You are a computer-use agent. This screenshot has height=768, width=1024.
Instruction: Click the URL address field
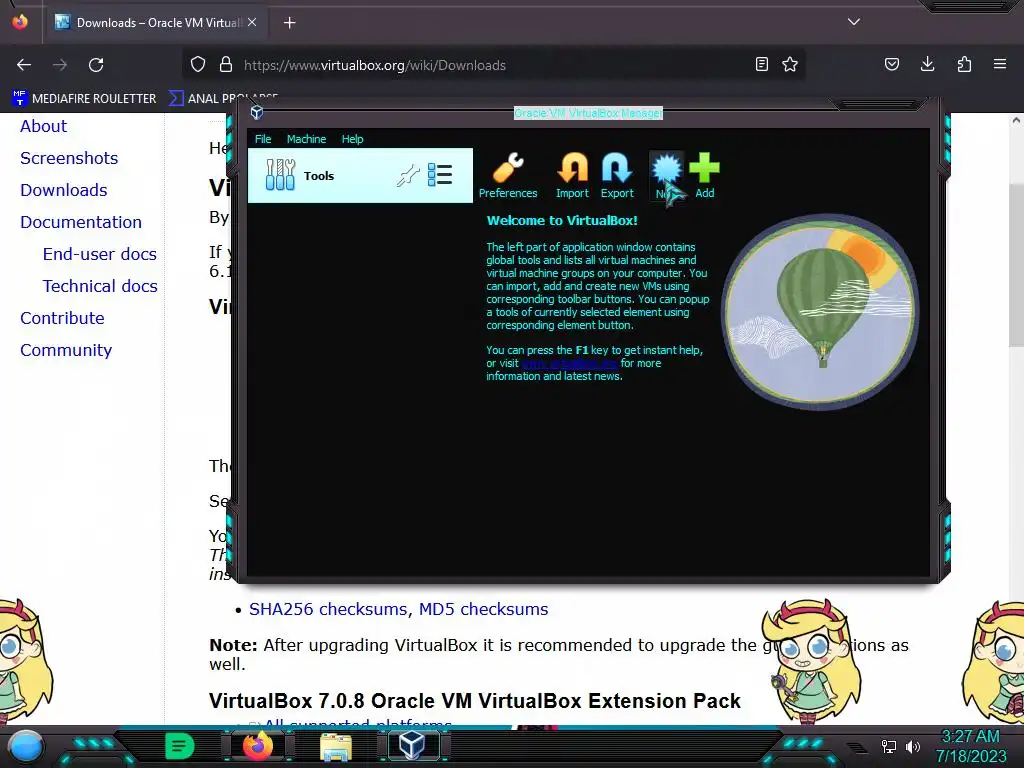[x=493, y=65]
